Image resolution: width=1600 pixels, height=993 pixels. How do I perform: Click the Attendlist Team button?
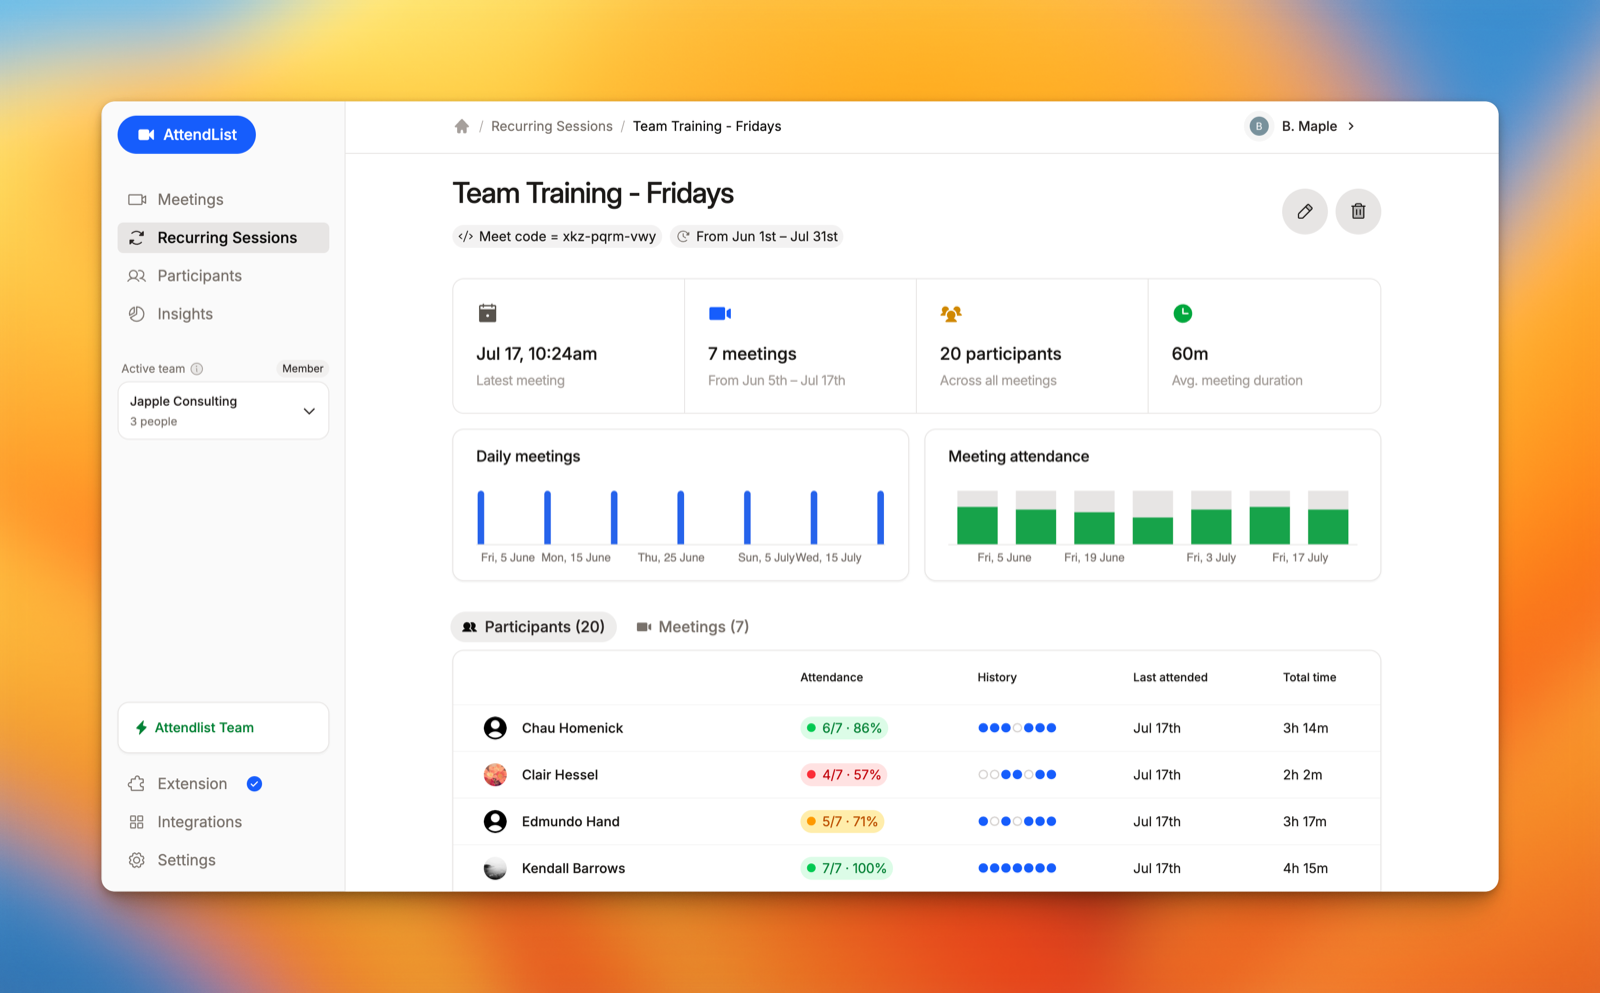tap(223, 727)
